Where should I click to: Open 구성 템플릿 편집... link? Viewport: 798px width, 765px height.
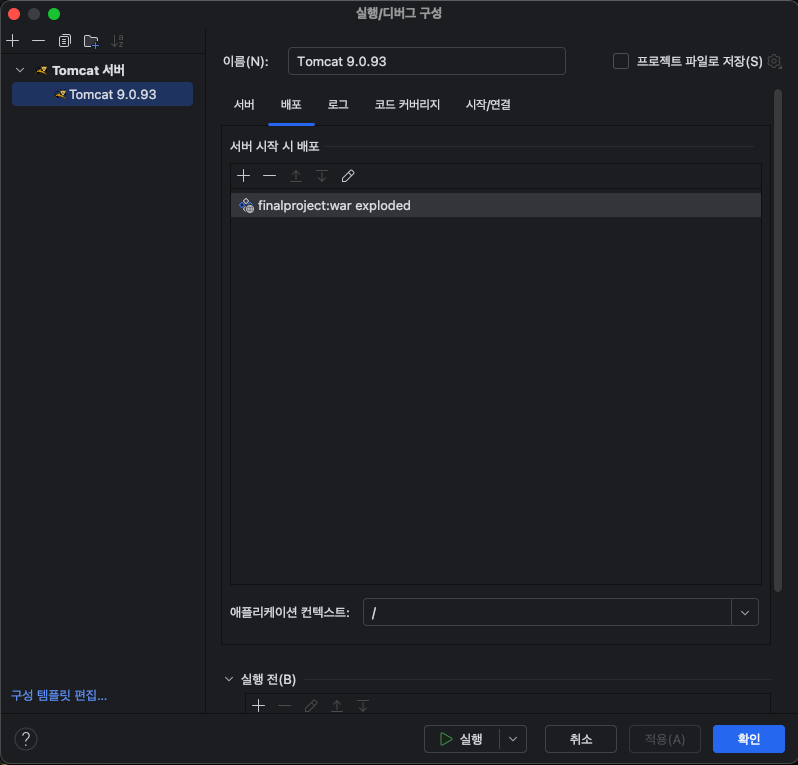pyautogui.click(x=59, y=695)
